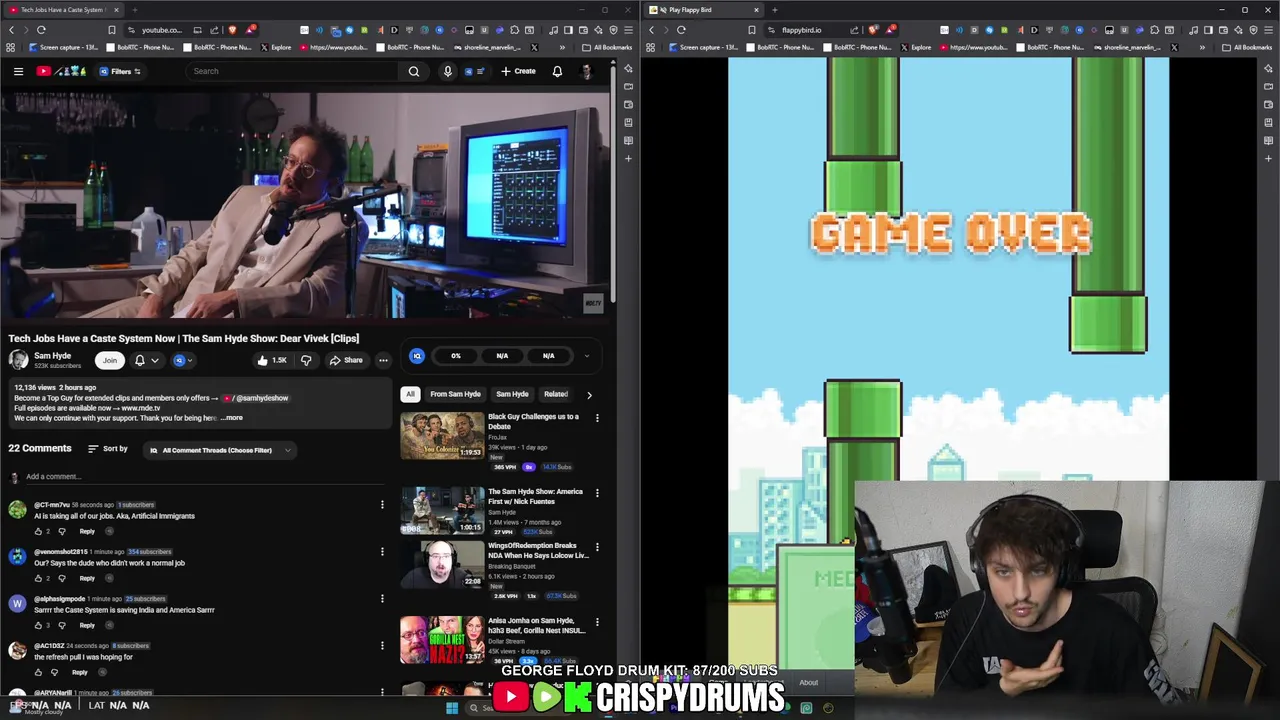Click the Brave Rewards icon in the YouTube window

pyautogui.click(x=251, y=30)
